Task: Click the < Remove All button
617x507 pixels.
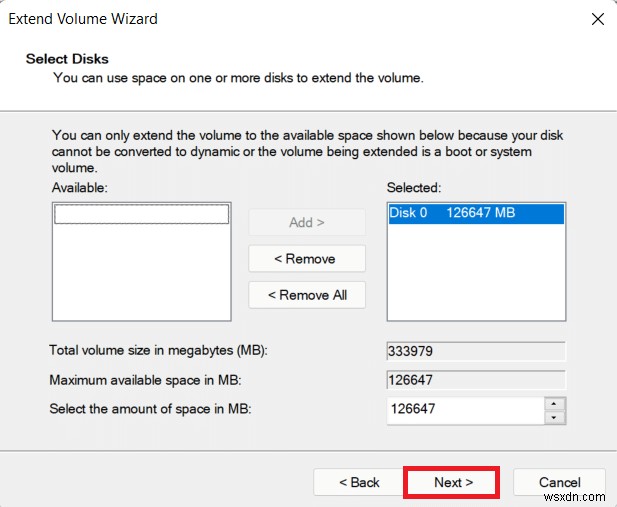Action: (x=307, y=295)
